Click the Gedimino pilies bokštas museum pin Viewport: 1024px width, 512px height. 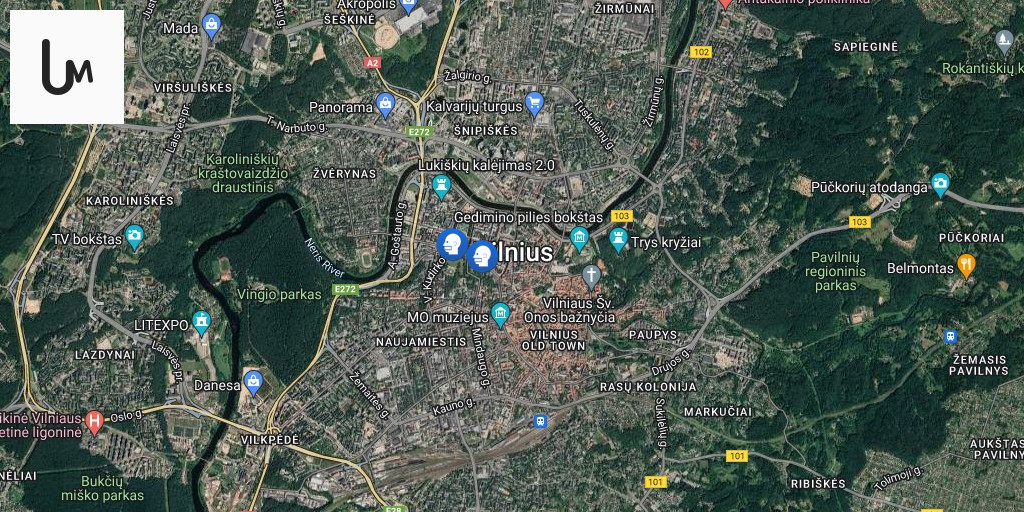click(579, 239)
